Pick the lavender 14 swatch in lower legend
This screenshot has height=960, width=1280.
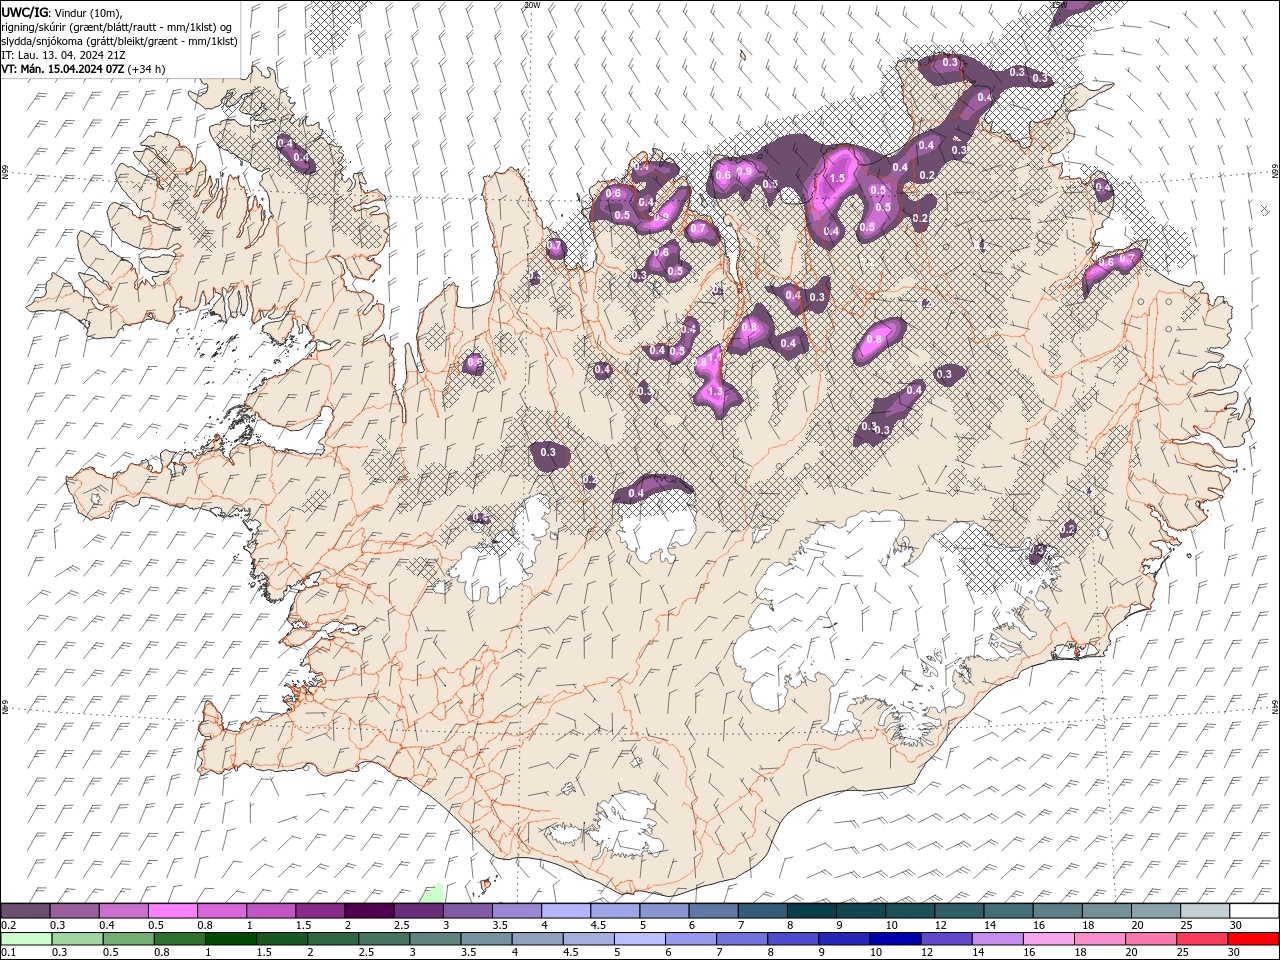(997, 939)
